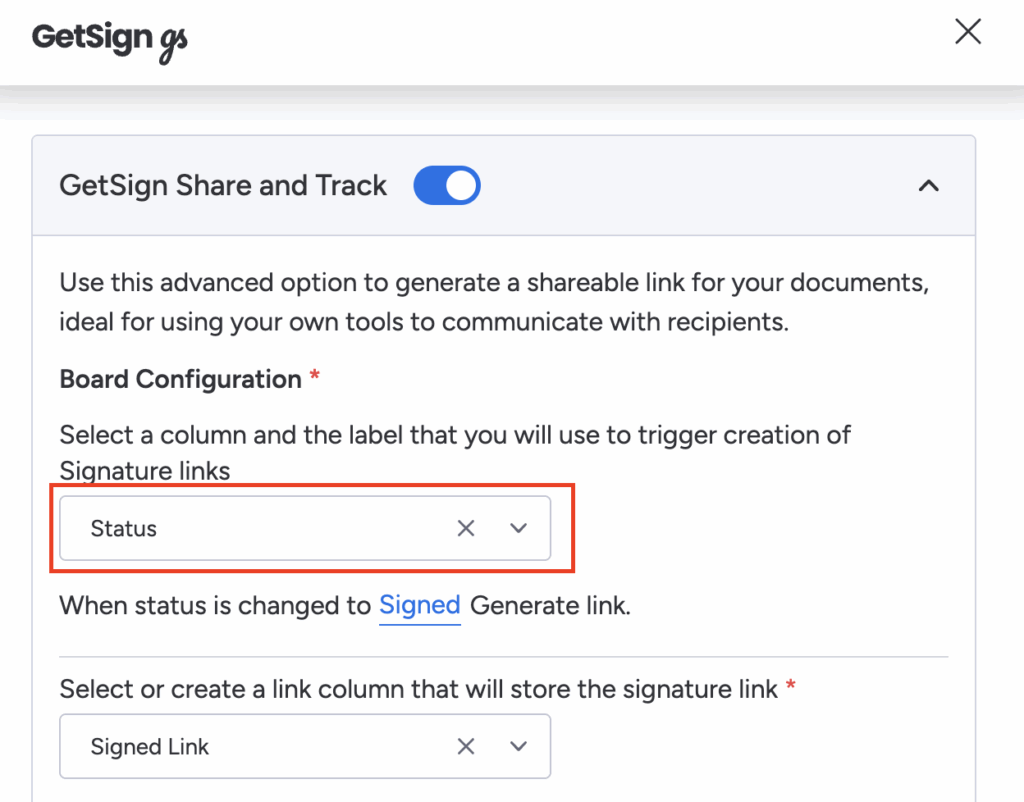Screen dimensions: 1024x802
Task: Collapse the Share and Track section chevron
Action: (x=929, y=186)
